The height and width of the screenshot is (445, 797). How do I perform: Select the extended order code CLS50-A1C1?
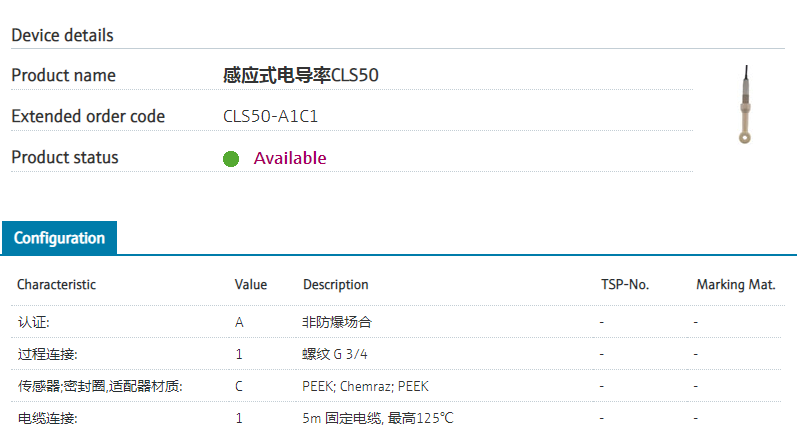coord(270,117)
